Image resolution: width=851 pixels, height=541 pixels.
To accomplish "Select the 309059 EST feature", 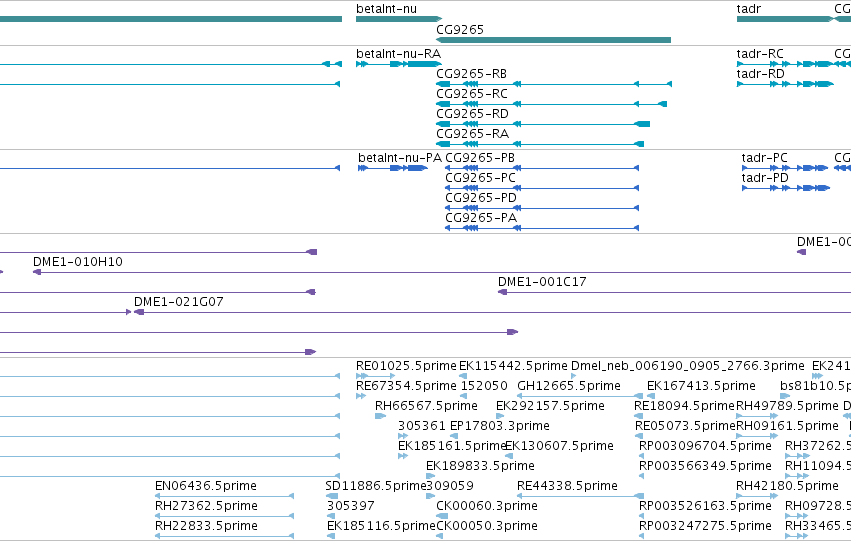I will click(430, 496).
